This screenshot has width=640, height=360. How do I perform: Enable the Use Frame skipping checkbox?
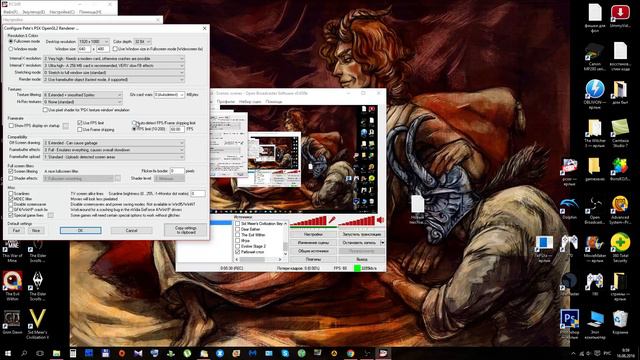click(80, 130)
